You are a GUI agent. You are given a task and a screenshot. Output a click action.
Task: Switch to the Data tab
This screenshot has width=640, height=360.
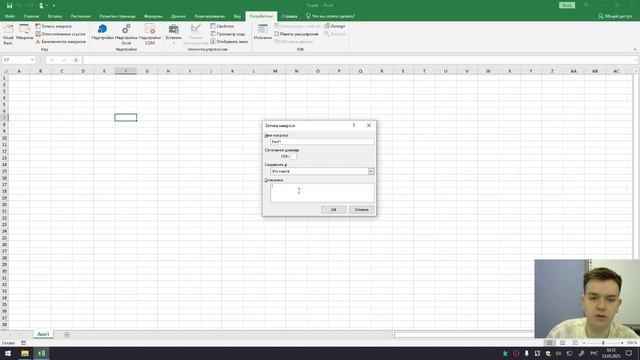pos(178,16)
